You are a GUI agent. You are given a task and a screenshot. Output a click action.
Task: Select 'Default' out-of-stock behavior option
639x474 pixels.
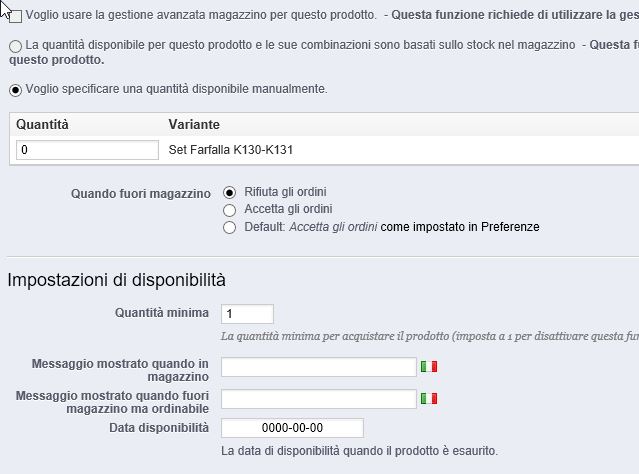point(230,227)
